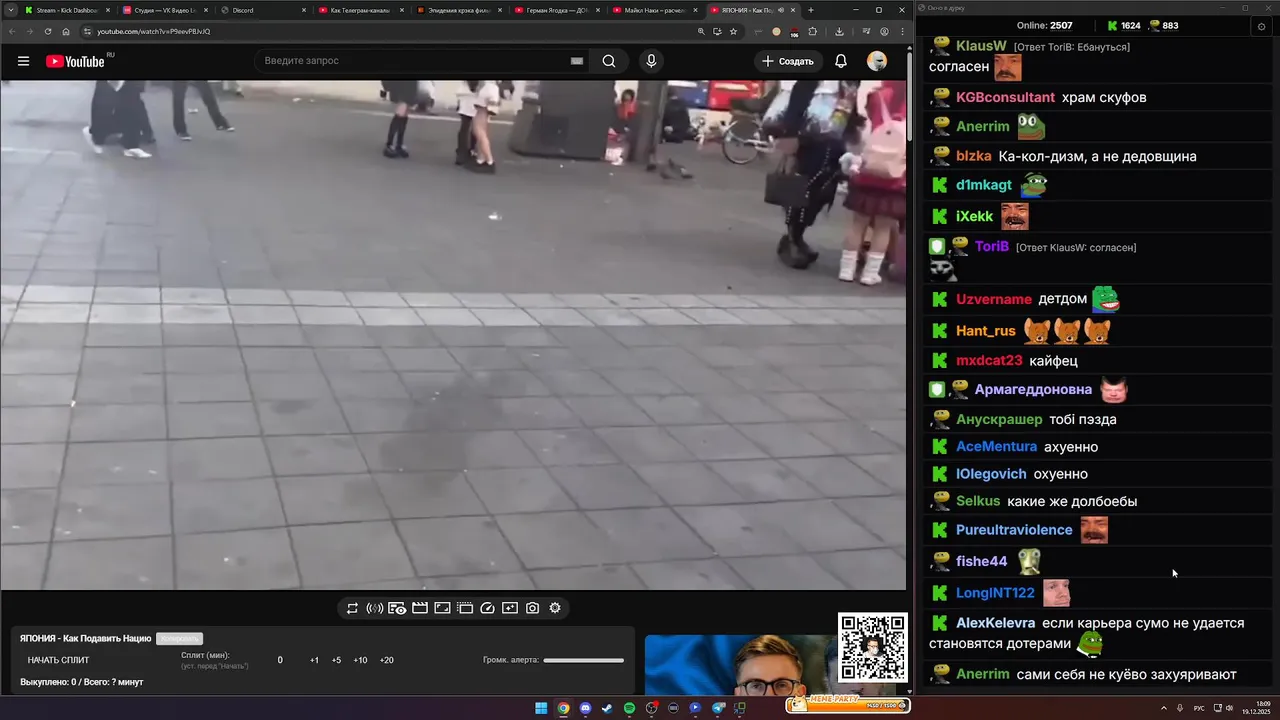1280x720 pixels.
Task: Open YouTube notifications bell
Action: (841, 61)
